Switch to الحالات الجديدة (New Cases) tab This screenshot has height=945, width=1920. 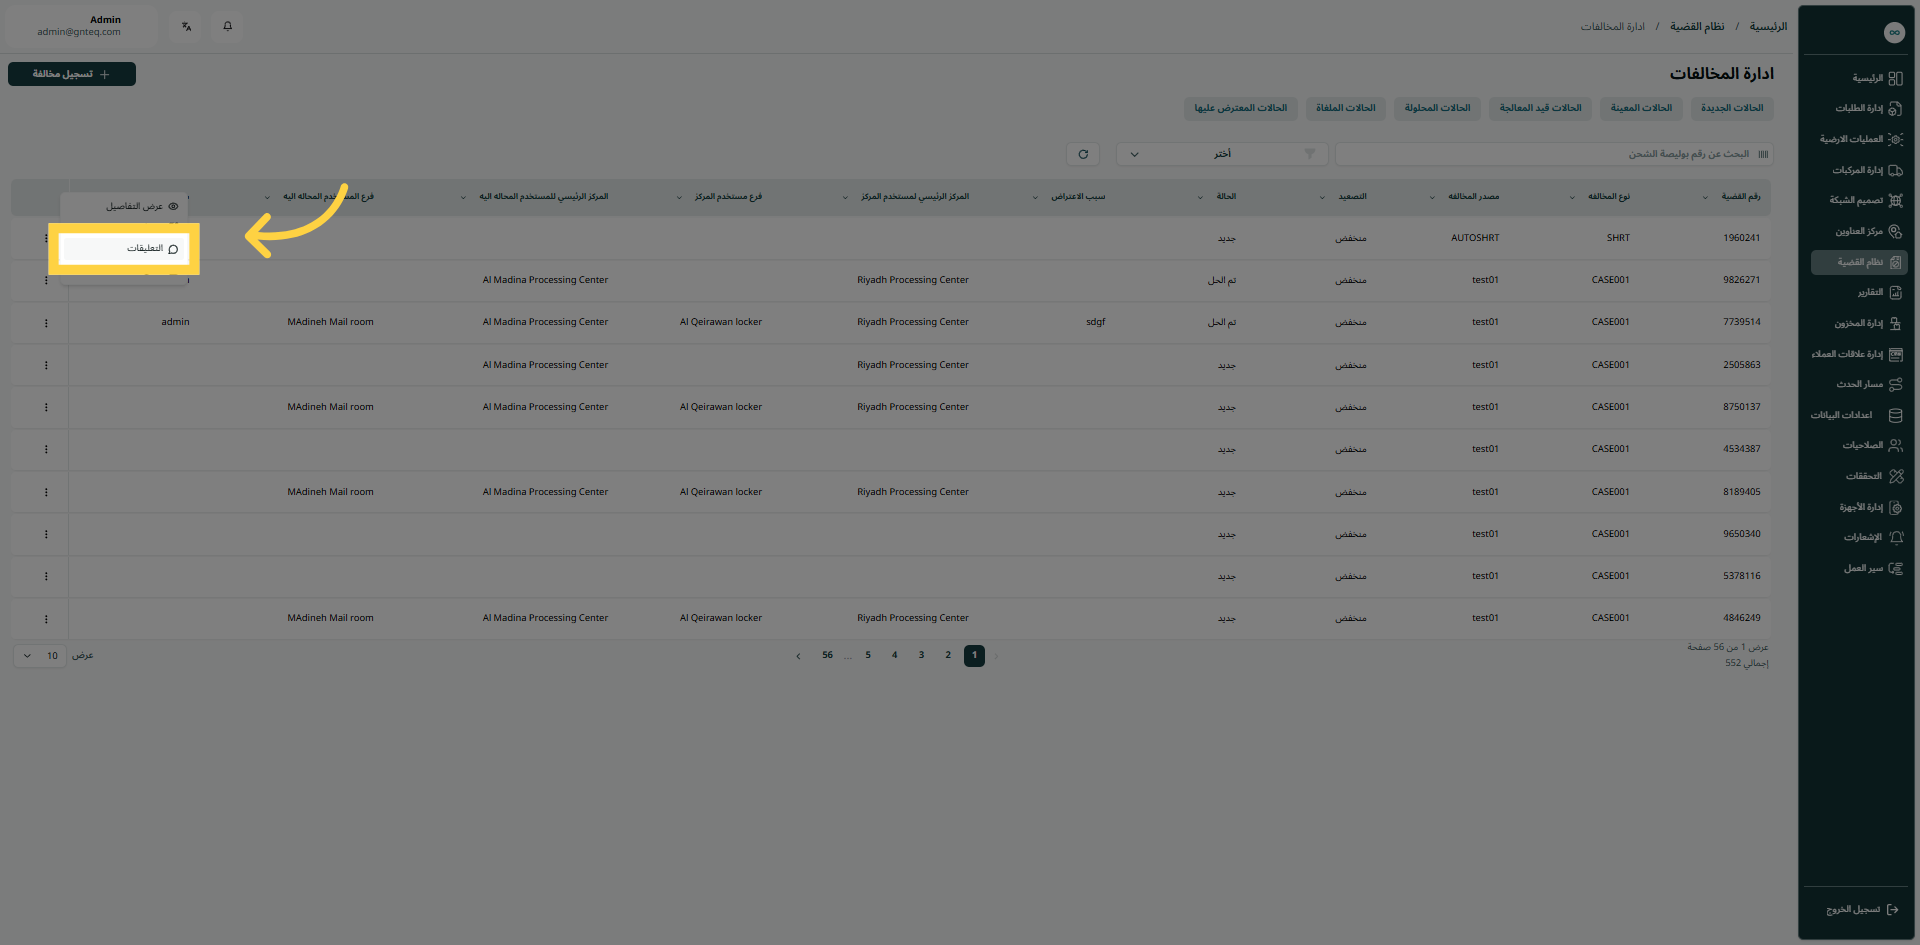click(x=1732, y=108)
